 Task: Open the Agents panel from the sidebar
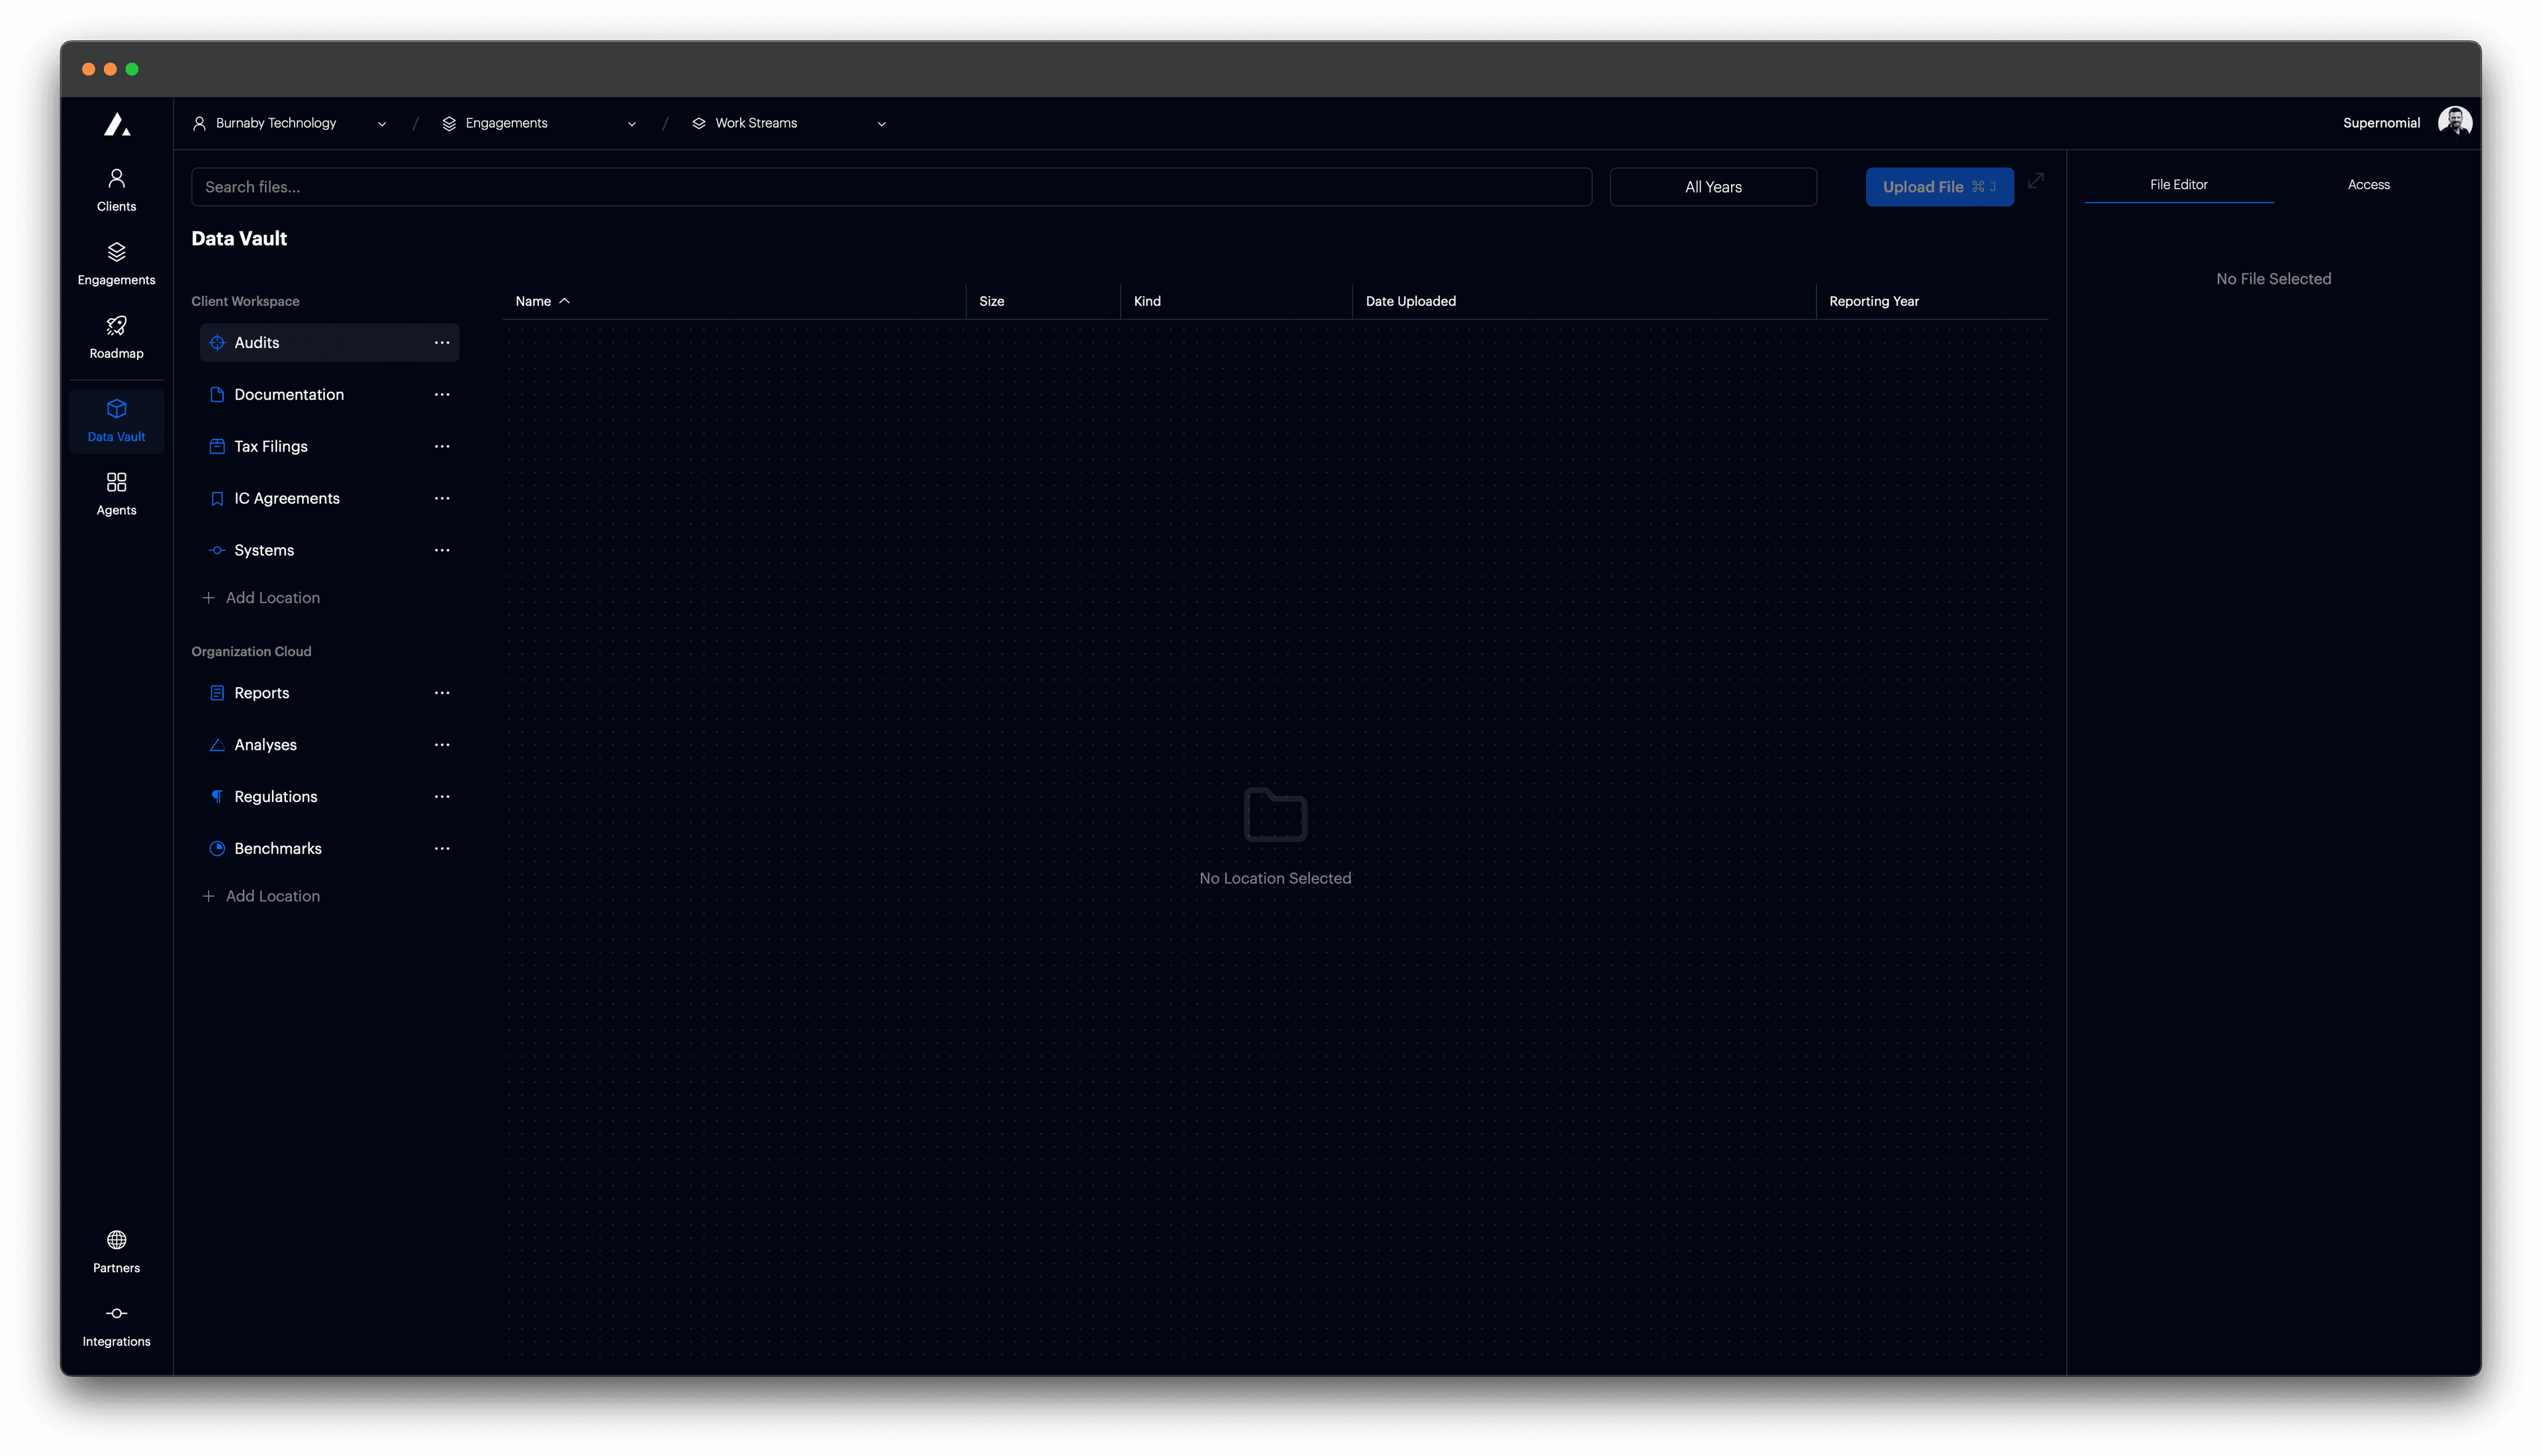tap(116, 492)
